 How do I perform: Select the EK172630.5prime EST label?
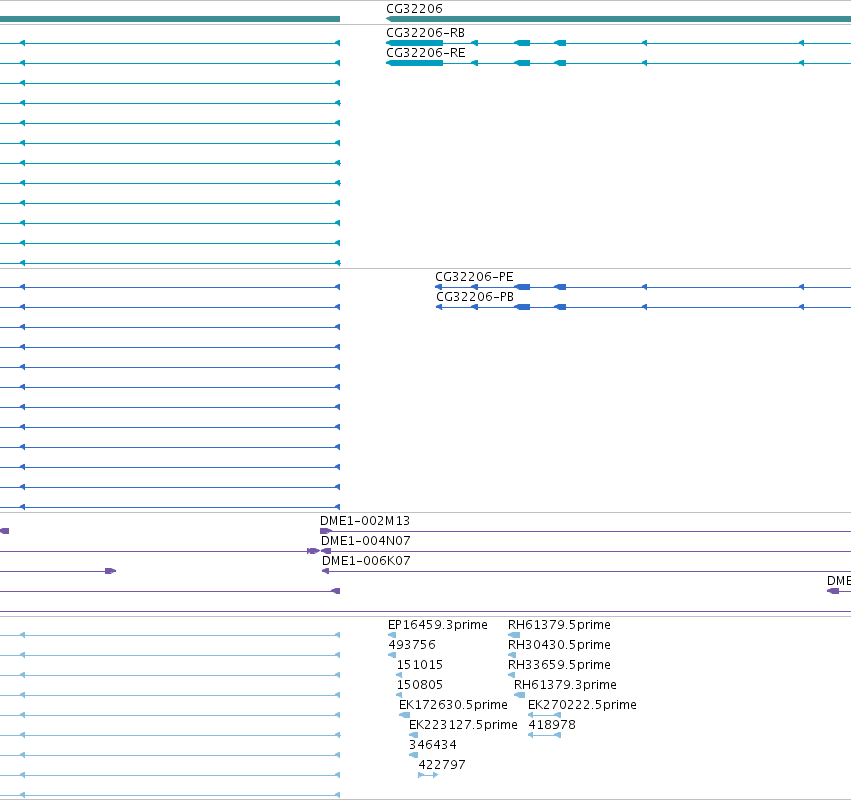tap(453, 705)
